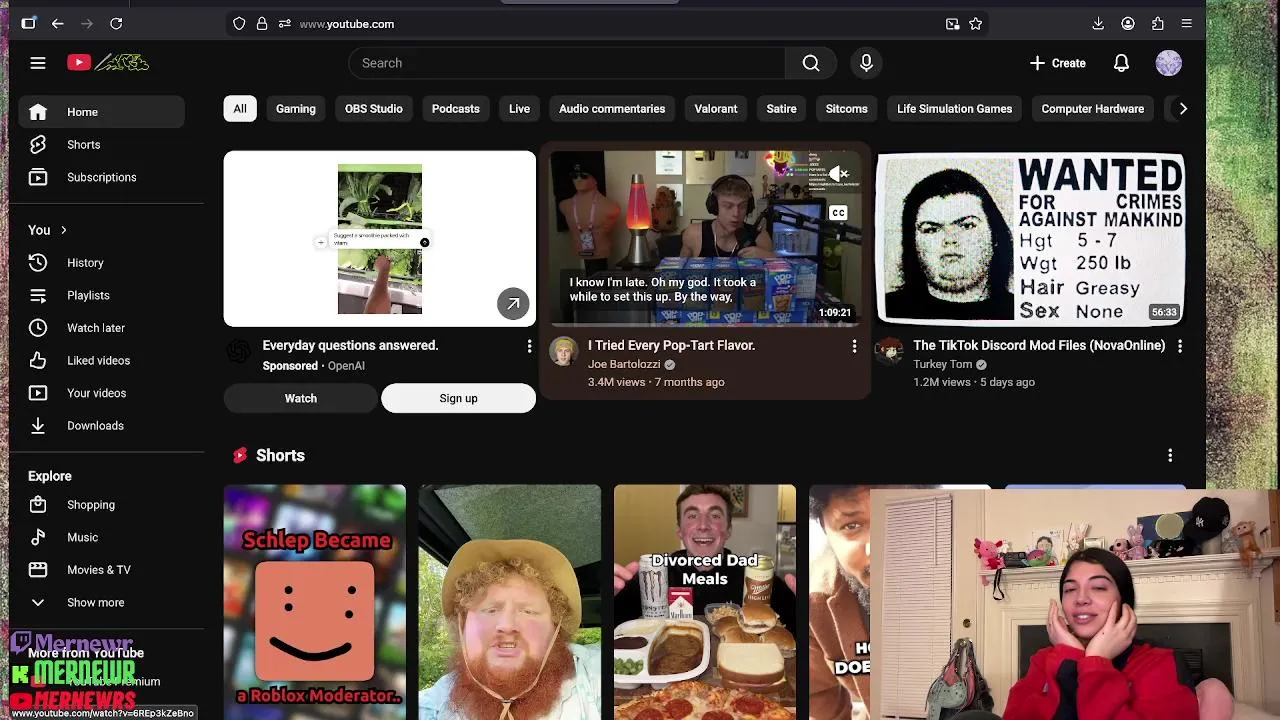Image resolution: width=1280 pixels, height=720 pixels.
Task: Open I Tried Every Pop-Tart Flavor title
Action: (x=671, y=345)
